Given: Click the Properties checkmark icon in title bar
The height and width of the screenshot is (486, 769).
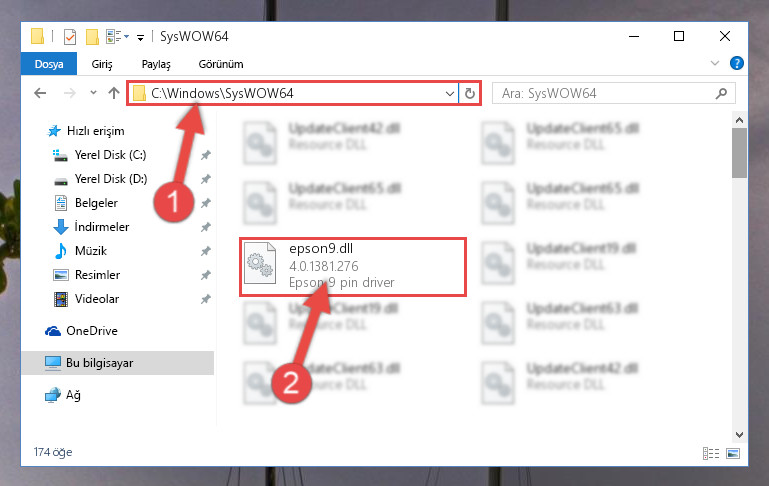Looking at the screenshot, I should pyautogui.click(x=70, y=36).
